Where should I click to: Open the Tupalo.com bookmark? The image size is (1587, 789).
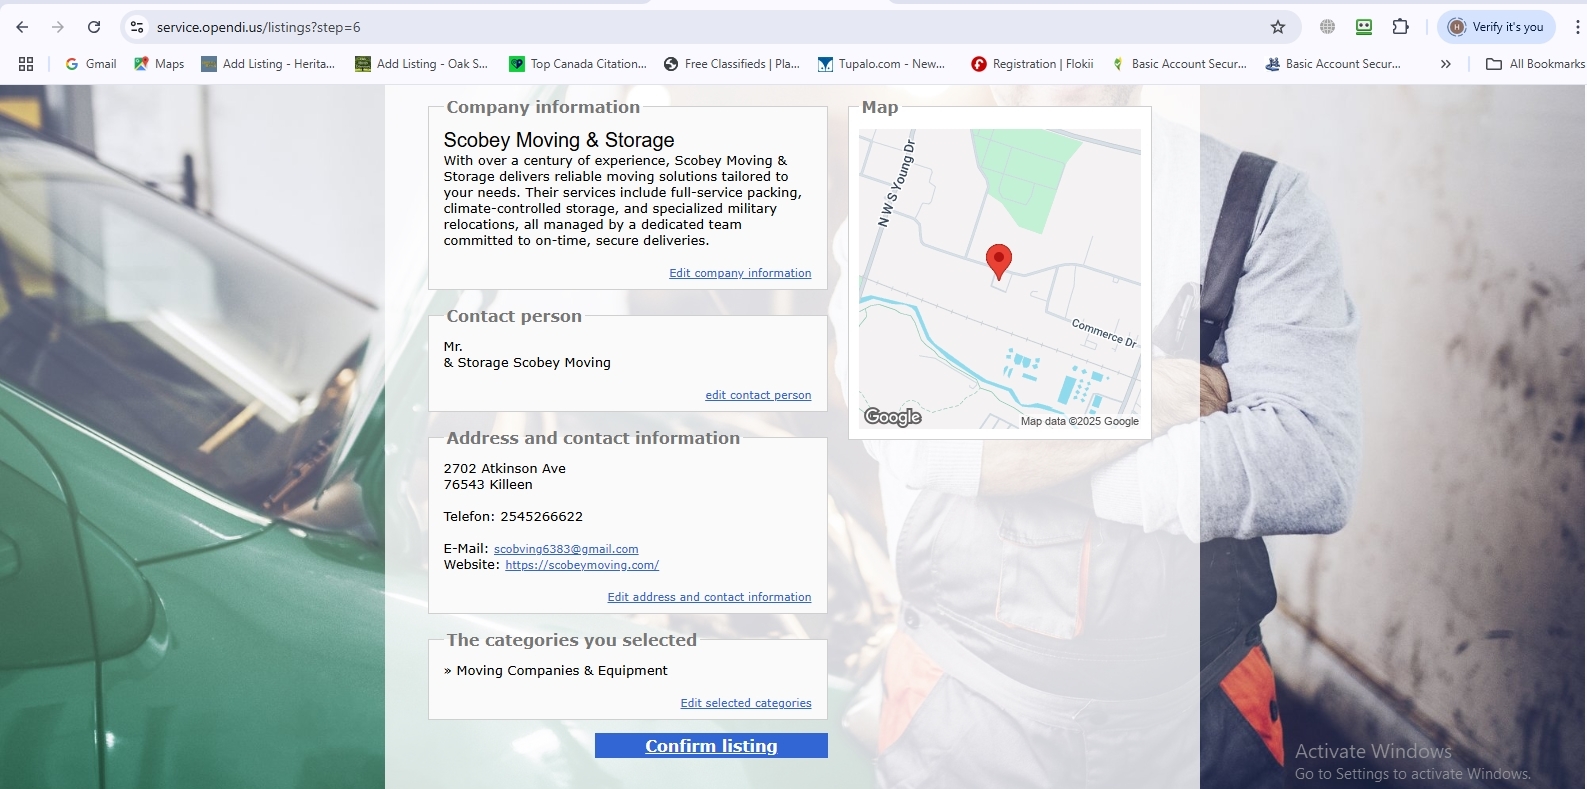coord(882,64)
